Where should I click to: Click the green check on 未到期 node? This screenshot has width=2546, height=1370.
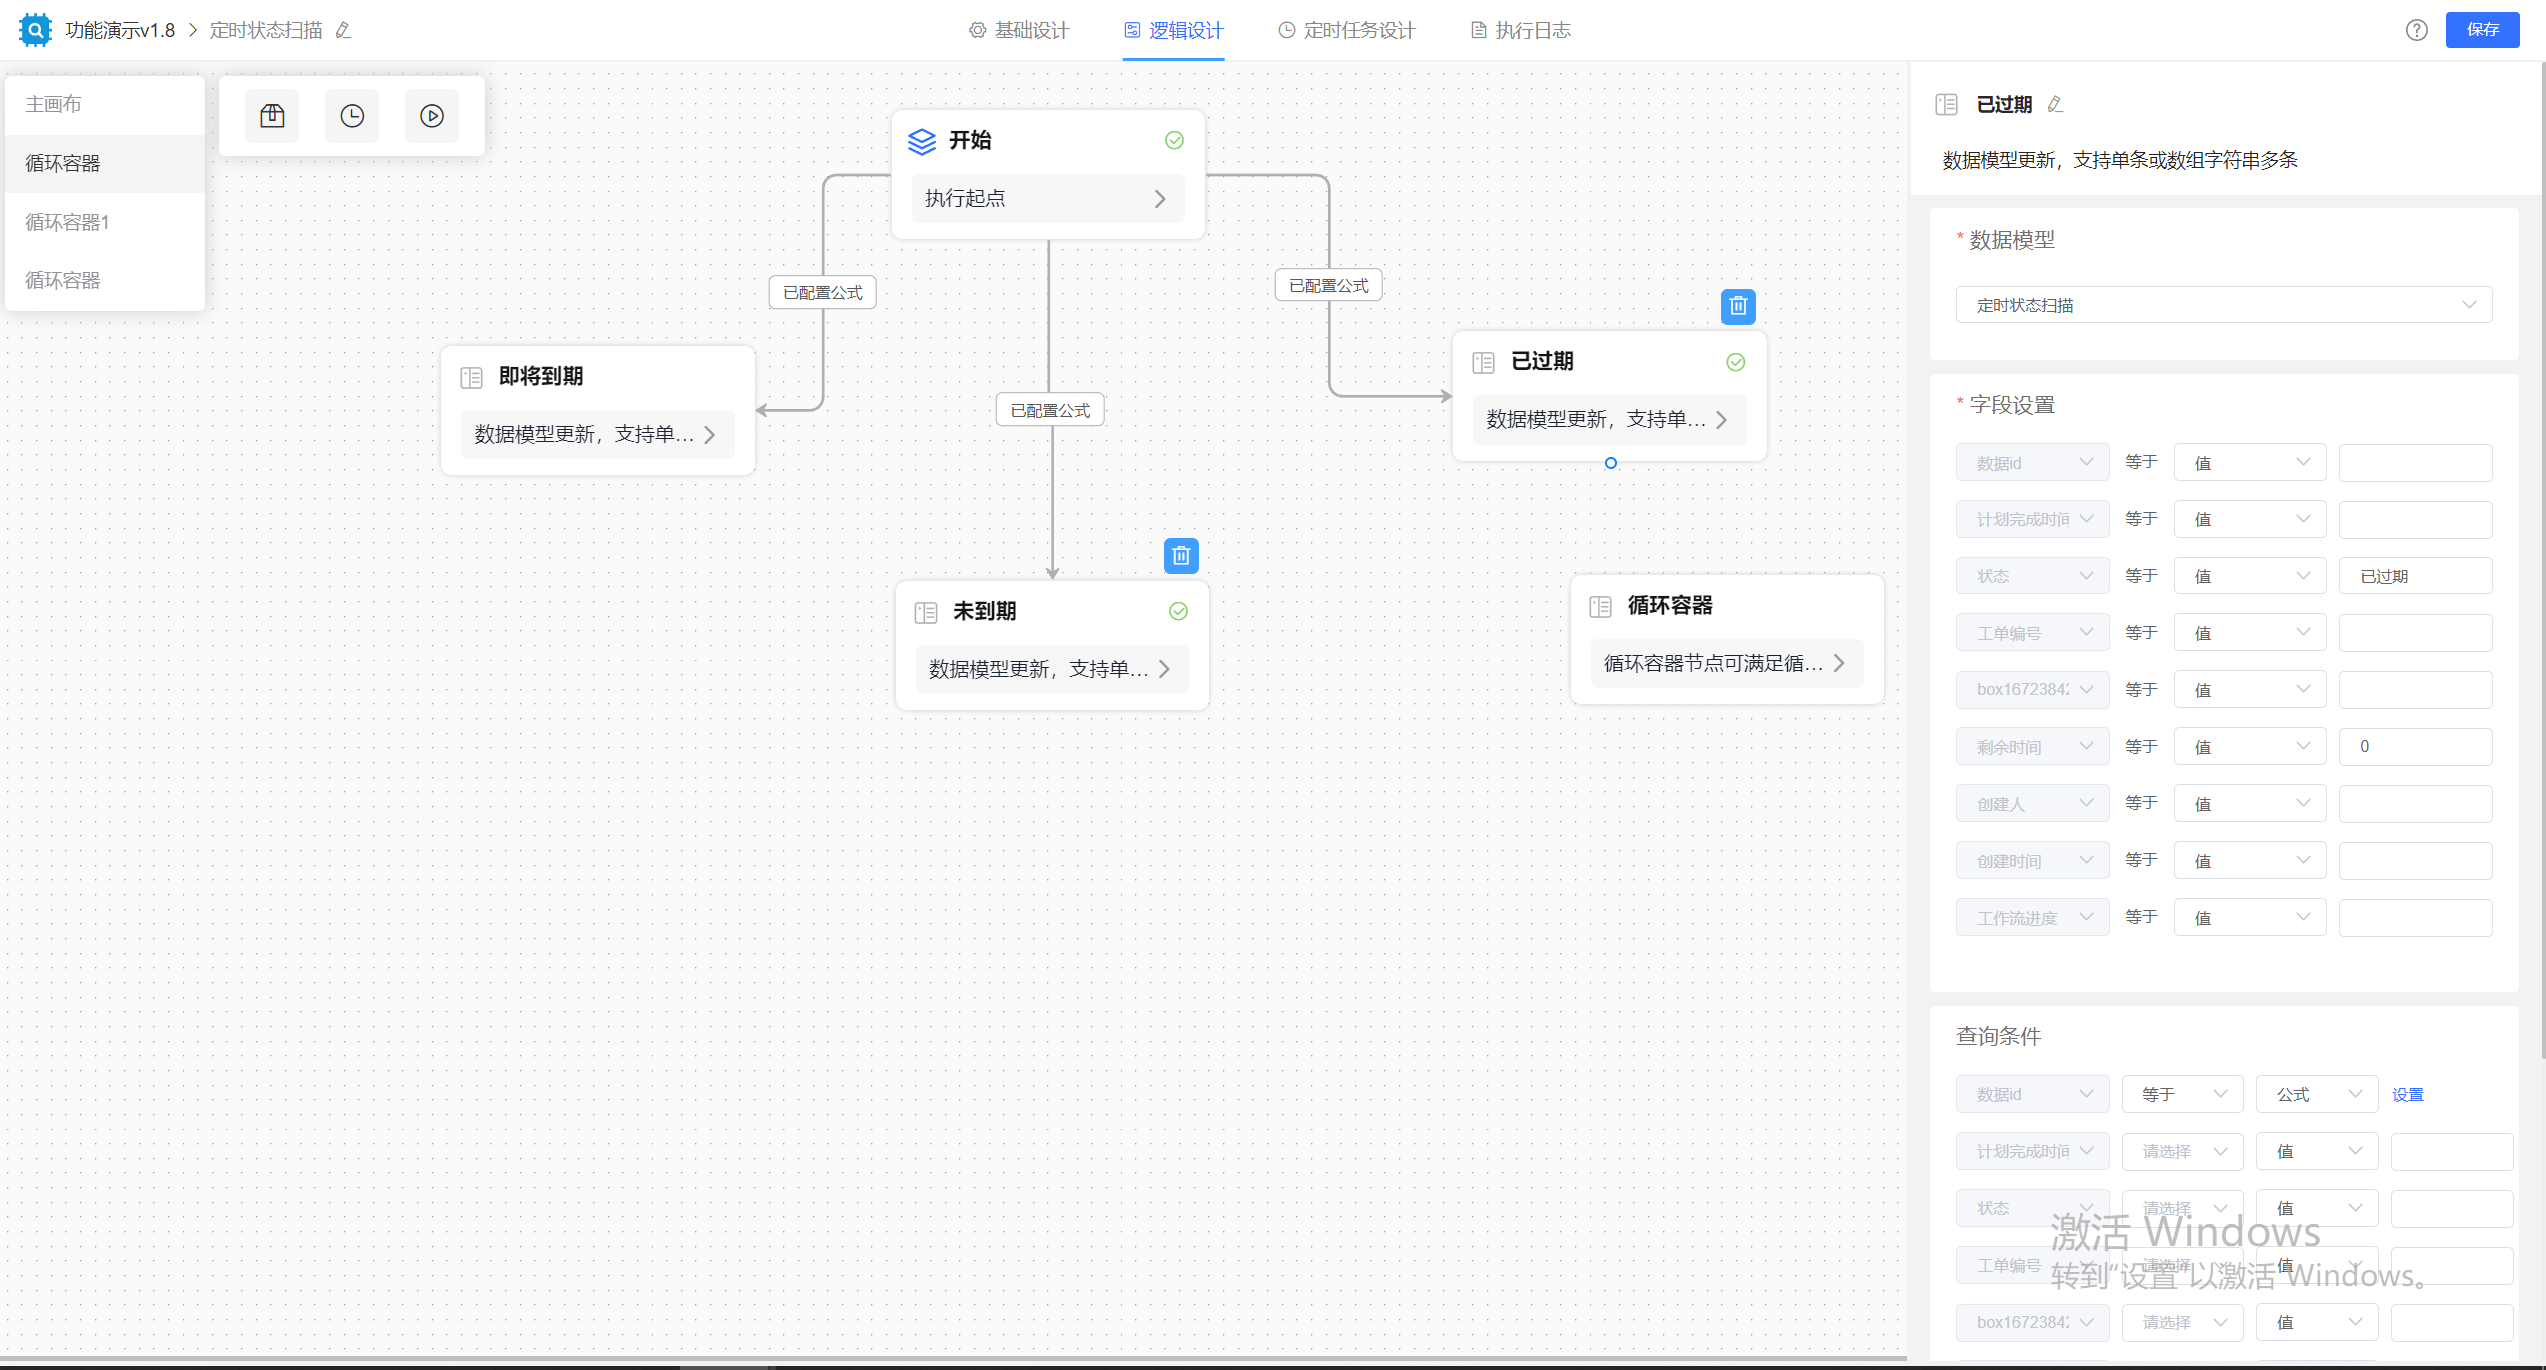(1179, 611)
